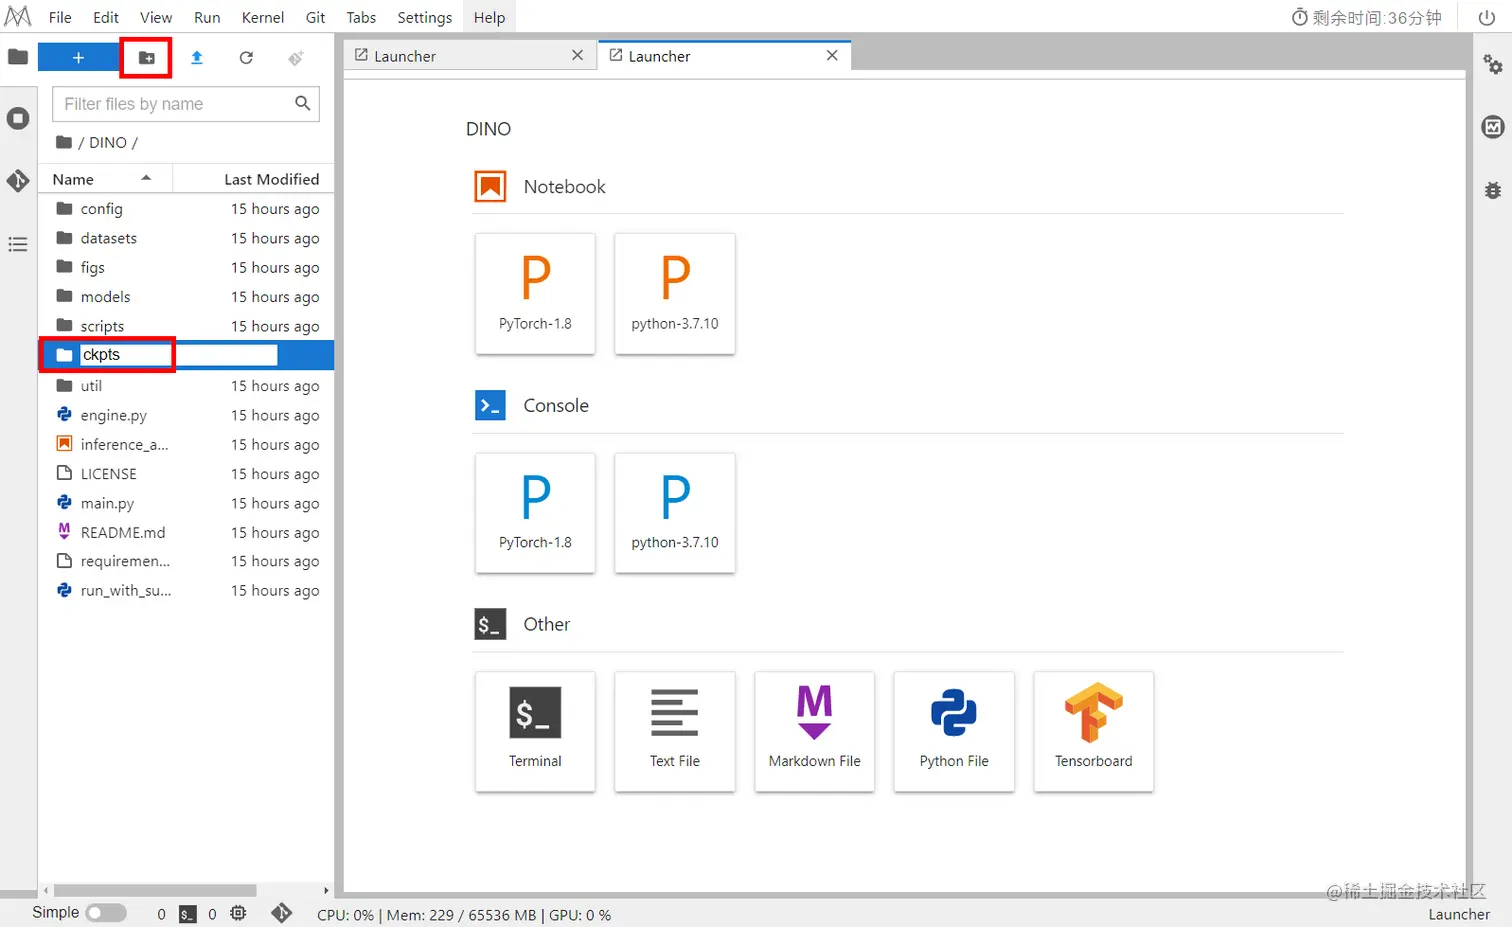Launch the python-3.7.10 Notebook
Screen dimensions: 1512x927
pyautogui.click(x=675, y=293)
